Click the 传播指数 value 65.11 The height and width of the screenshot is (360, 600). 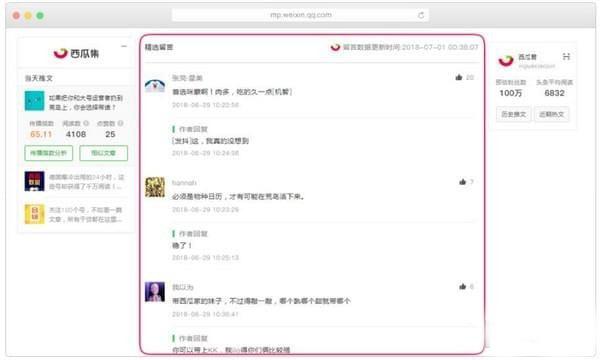[x=41, y=134]
